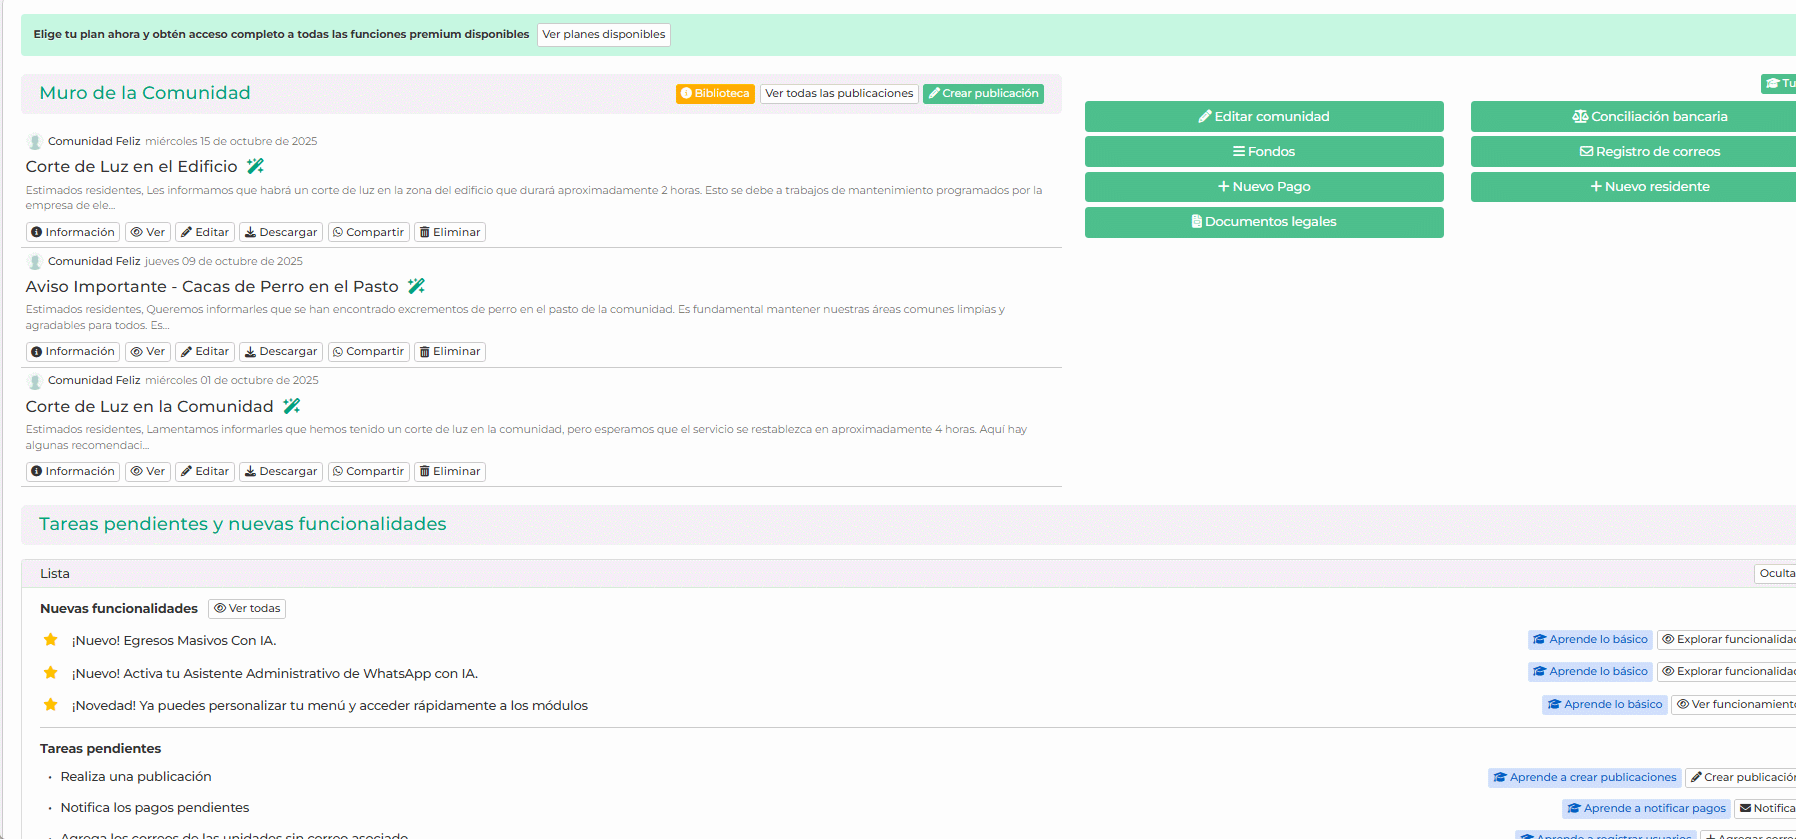This screenshot has width=1796, height=839.
Task: Click Ver for Corte de Luz en la Comunidad
Action: pyautogui.click(x=148, y=471)
